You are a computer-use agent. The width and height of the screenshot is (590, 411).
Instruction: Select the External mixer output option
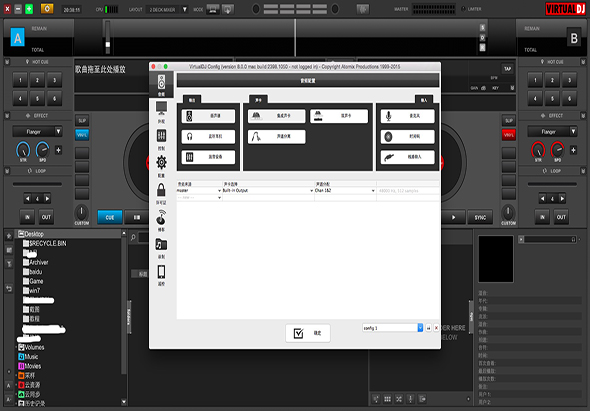click(208, 157)
